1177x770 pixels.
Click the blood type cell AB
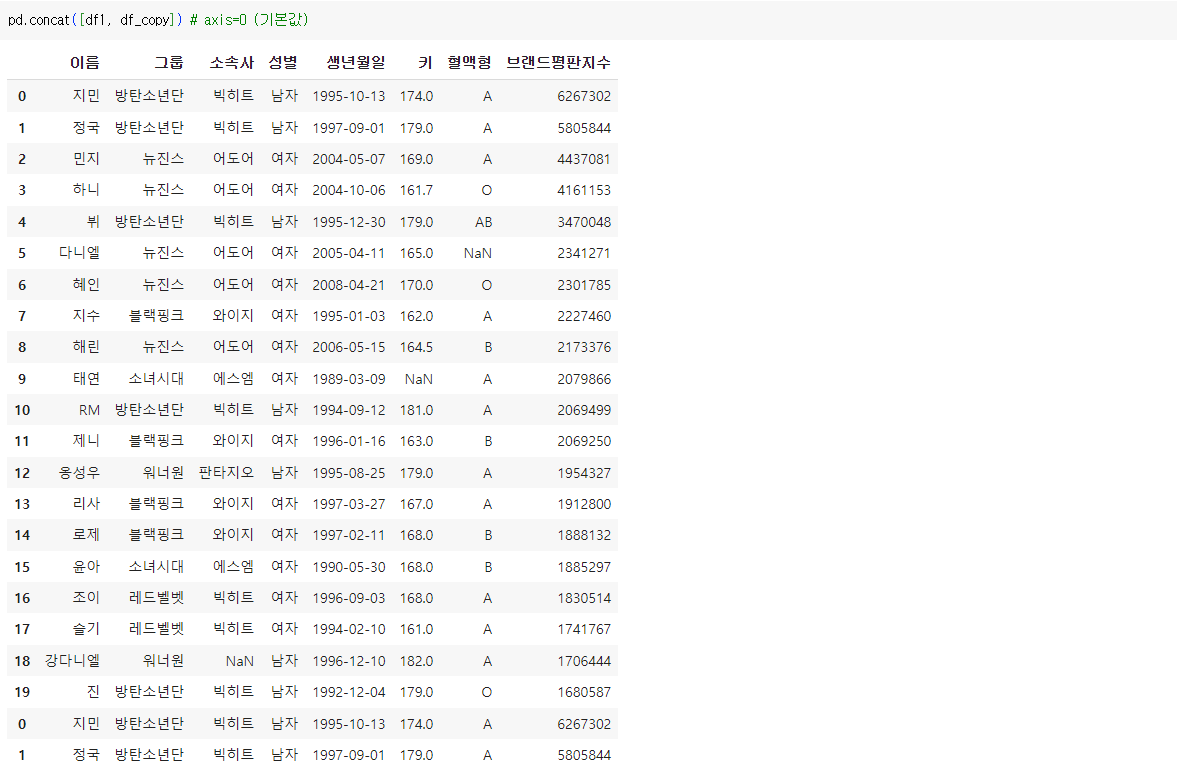483,222
